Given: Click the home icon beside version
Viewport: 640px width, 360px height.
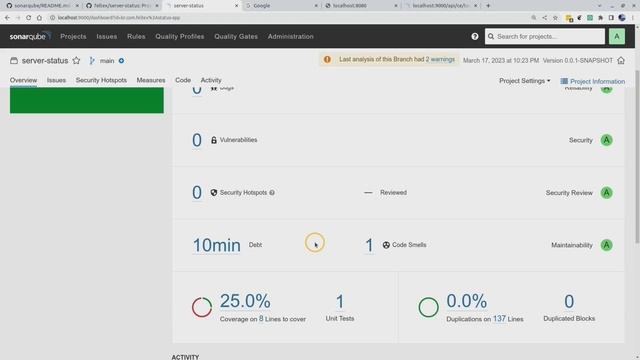Looking at the screenshot, I should (621, 60).
